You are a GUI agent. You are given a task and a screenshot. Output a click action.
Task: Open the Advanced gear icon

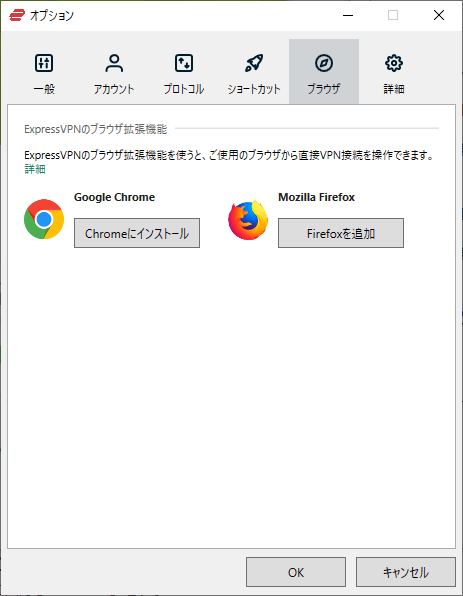[x=394, y=63]
